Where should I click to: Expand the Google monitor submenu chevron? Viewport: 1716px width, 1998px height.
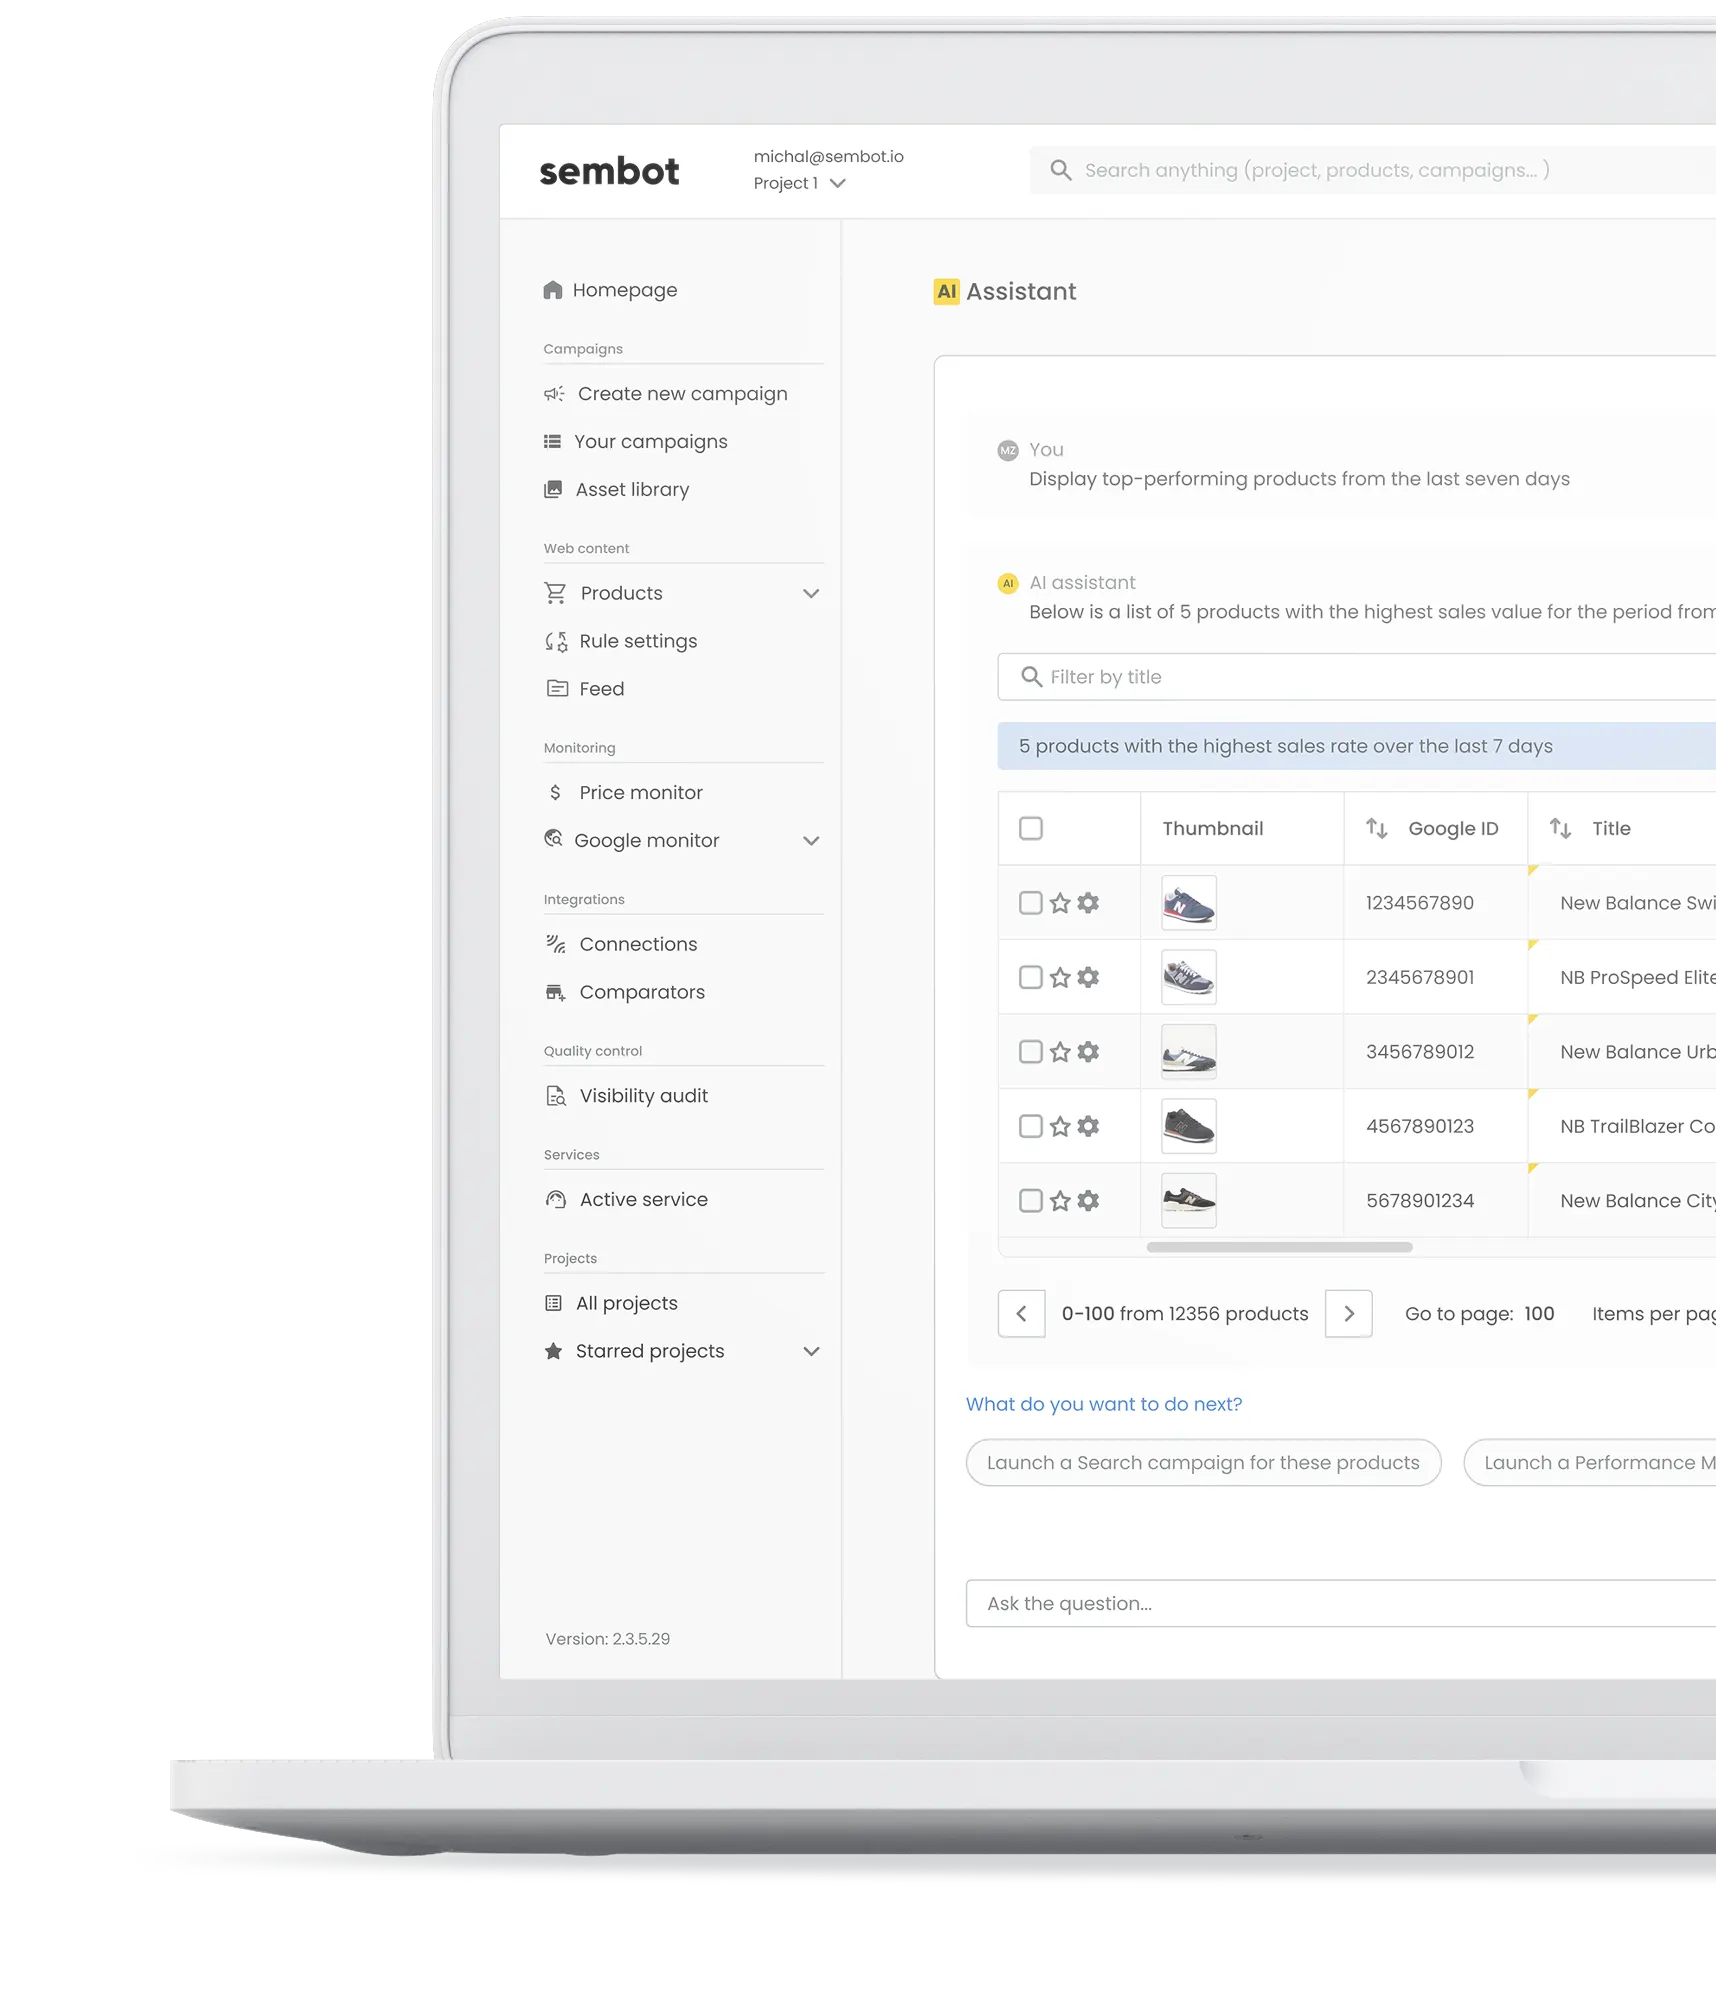tap(811, 841)
